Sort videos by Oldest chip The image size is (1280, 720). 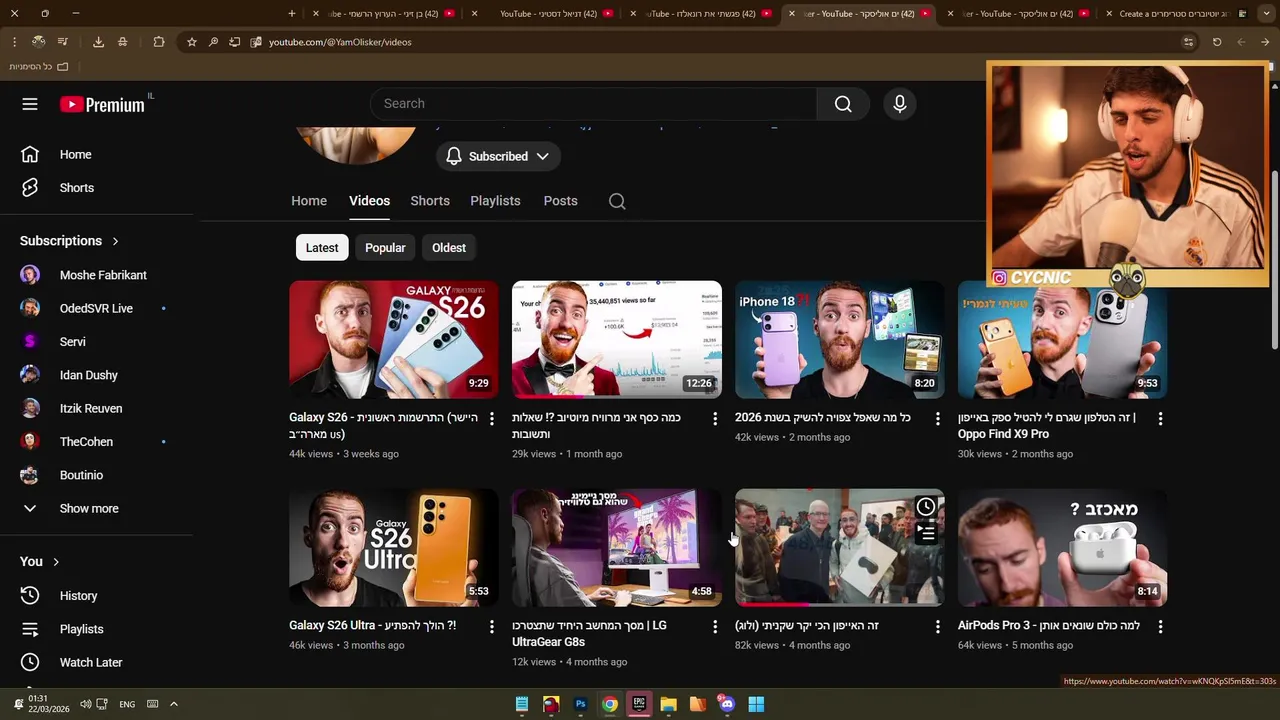449,248
